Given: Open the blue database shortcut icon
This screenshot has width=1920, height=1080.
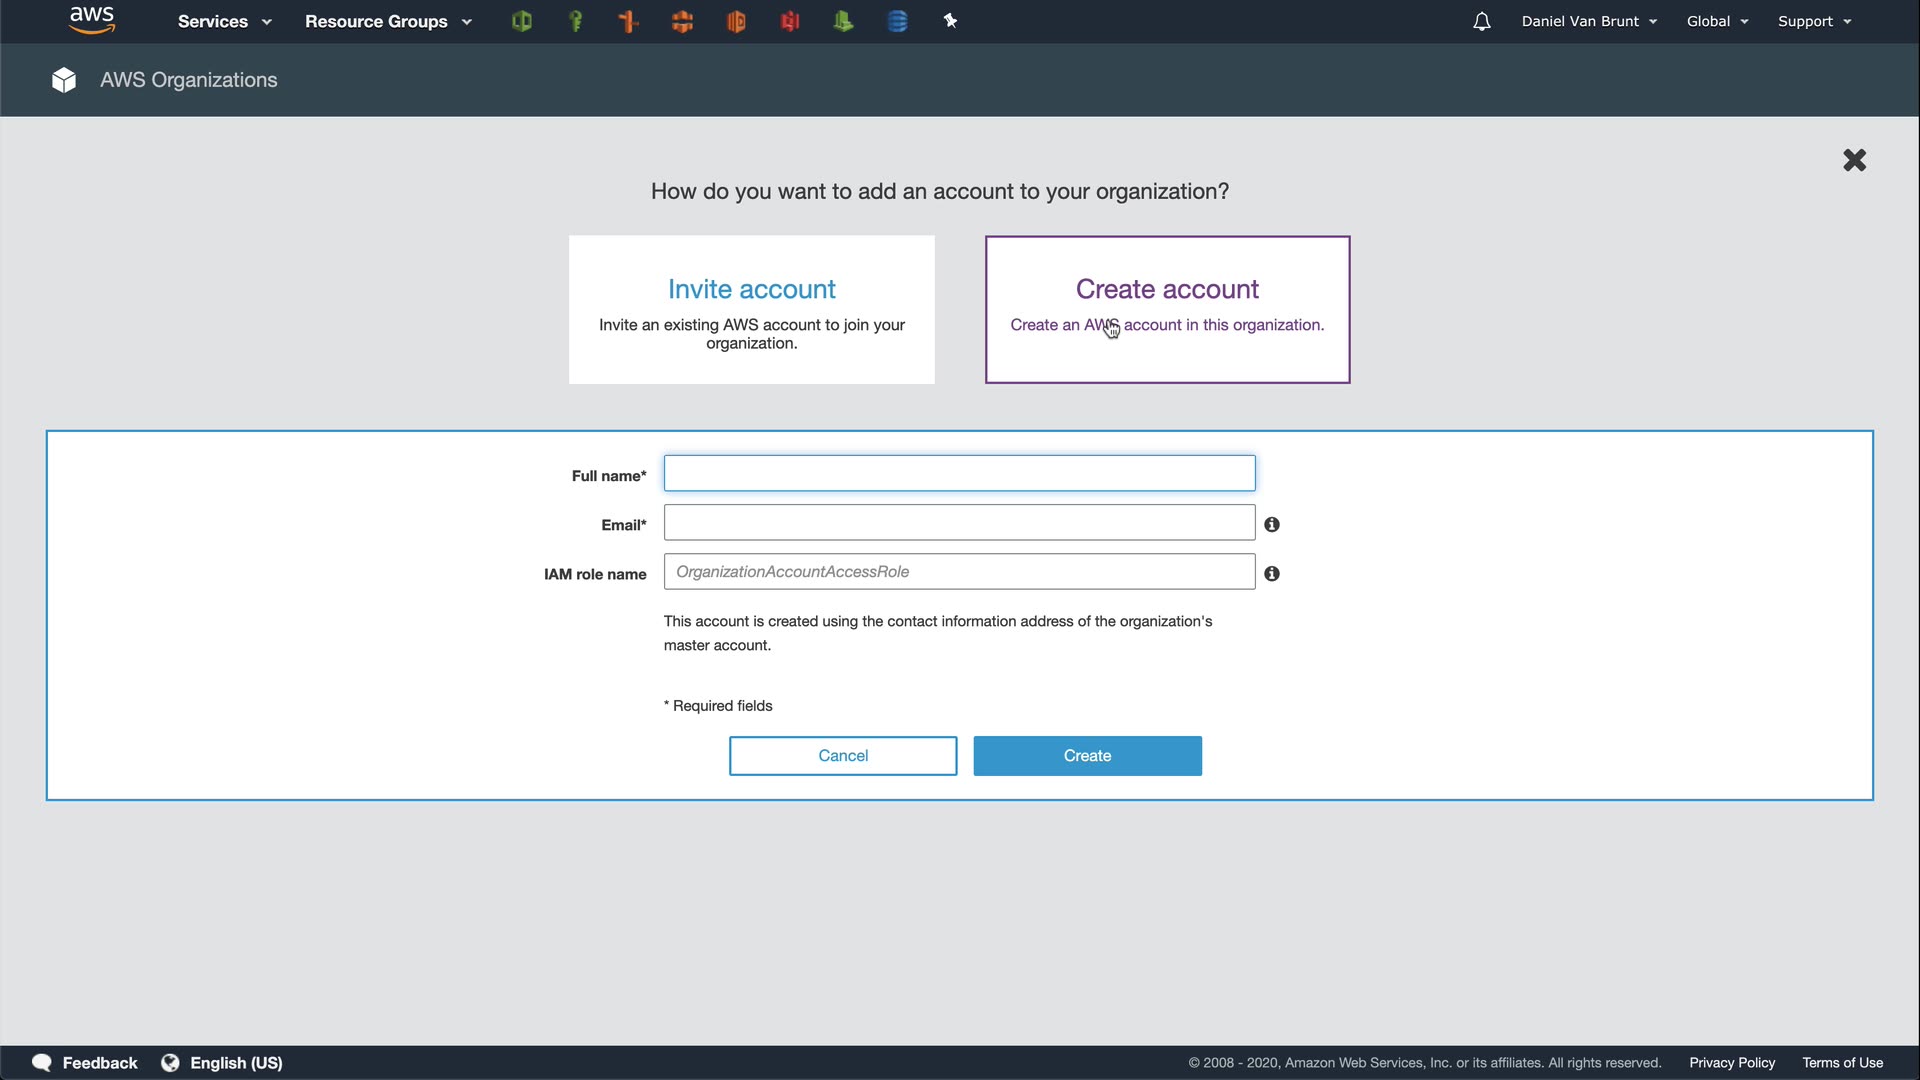Looking at the screenshot, I should [x=897, y=21].
